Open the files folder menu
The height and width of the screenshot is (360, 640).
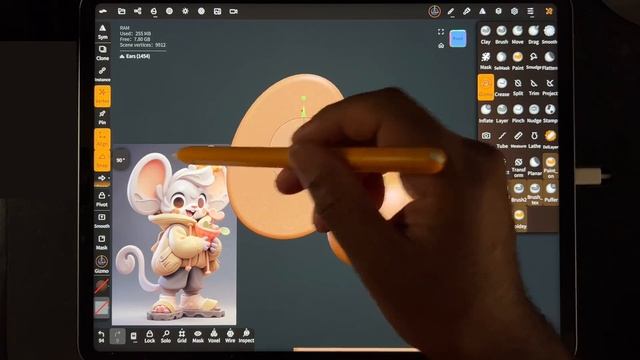[122, 11]
